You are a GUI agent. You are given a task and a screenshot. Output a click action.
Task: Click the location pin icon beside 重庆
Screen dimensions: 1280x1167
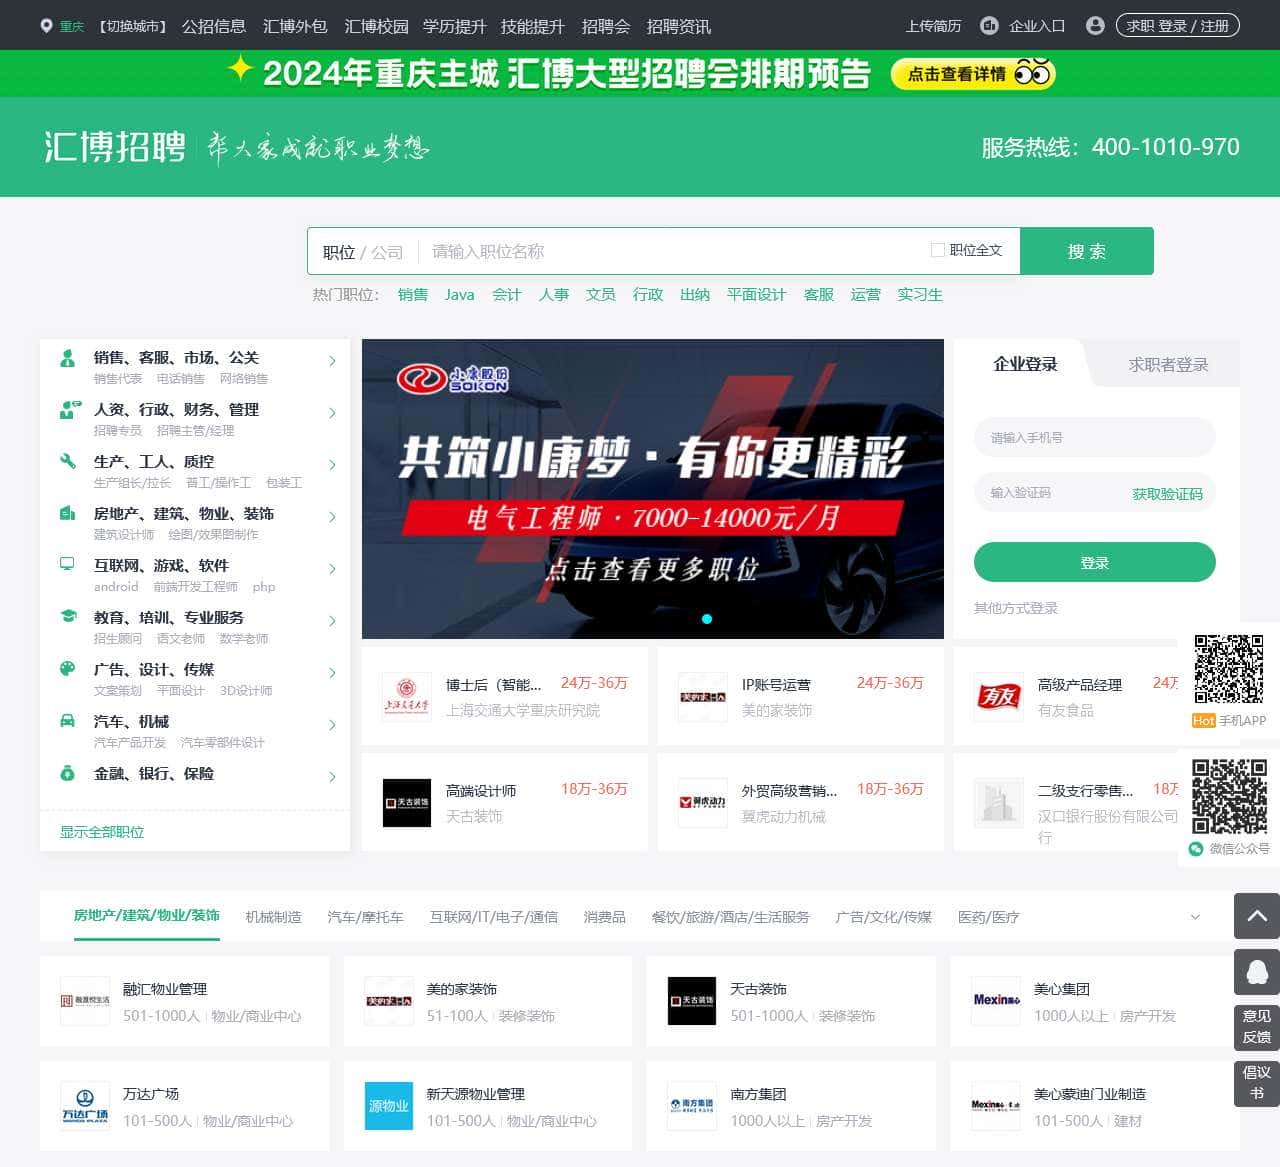[46, 26]
